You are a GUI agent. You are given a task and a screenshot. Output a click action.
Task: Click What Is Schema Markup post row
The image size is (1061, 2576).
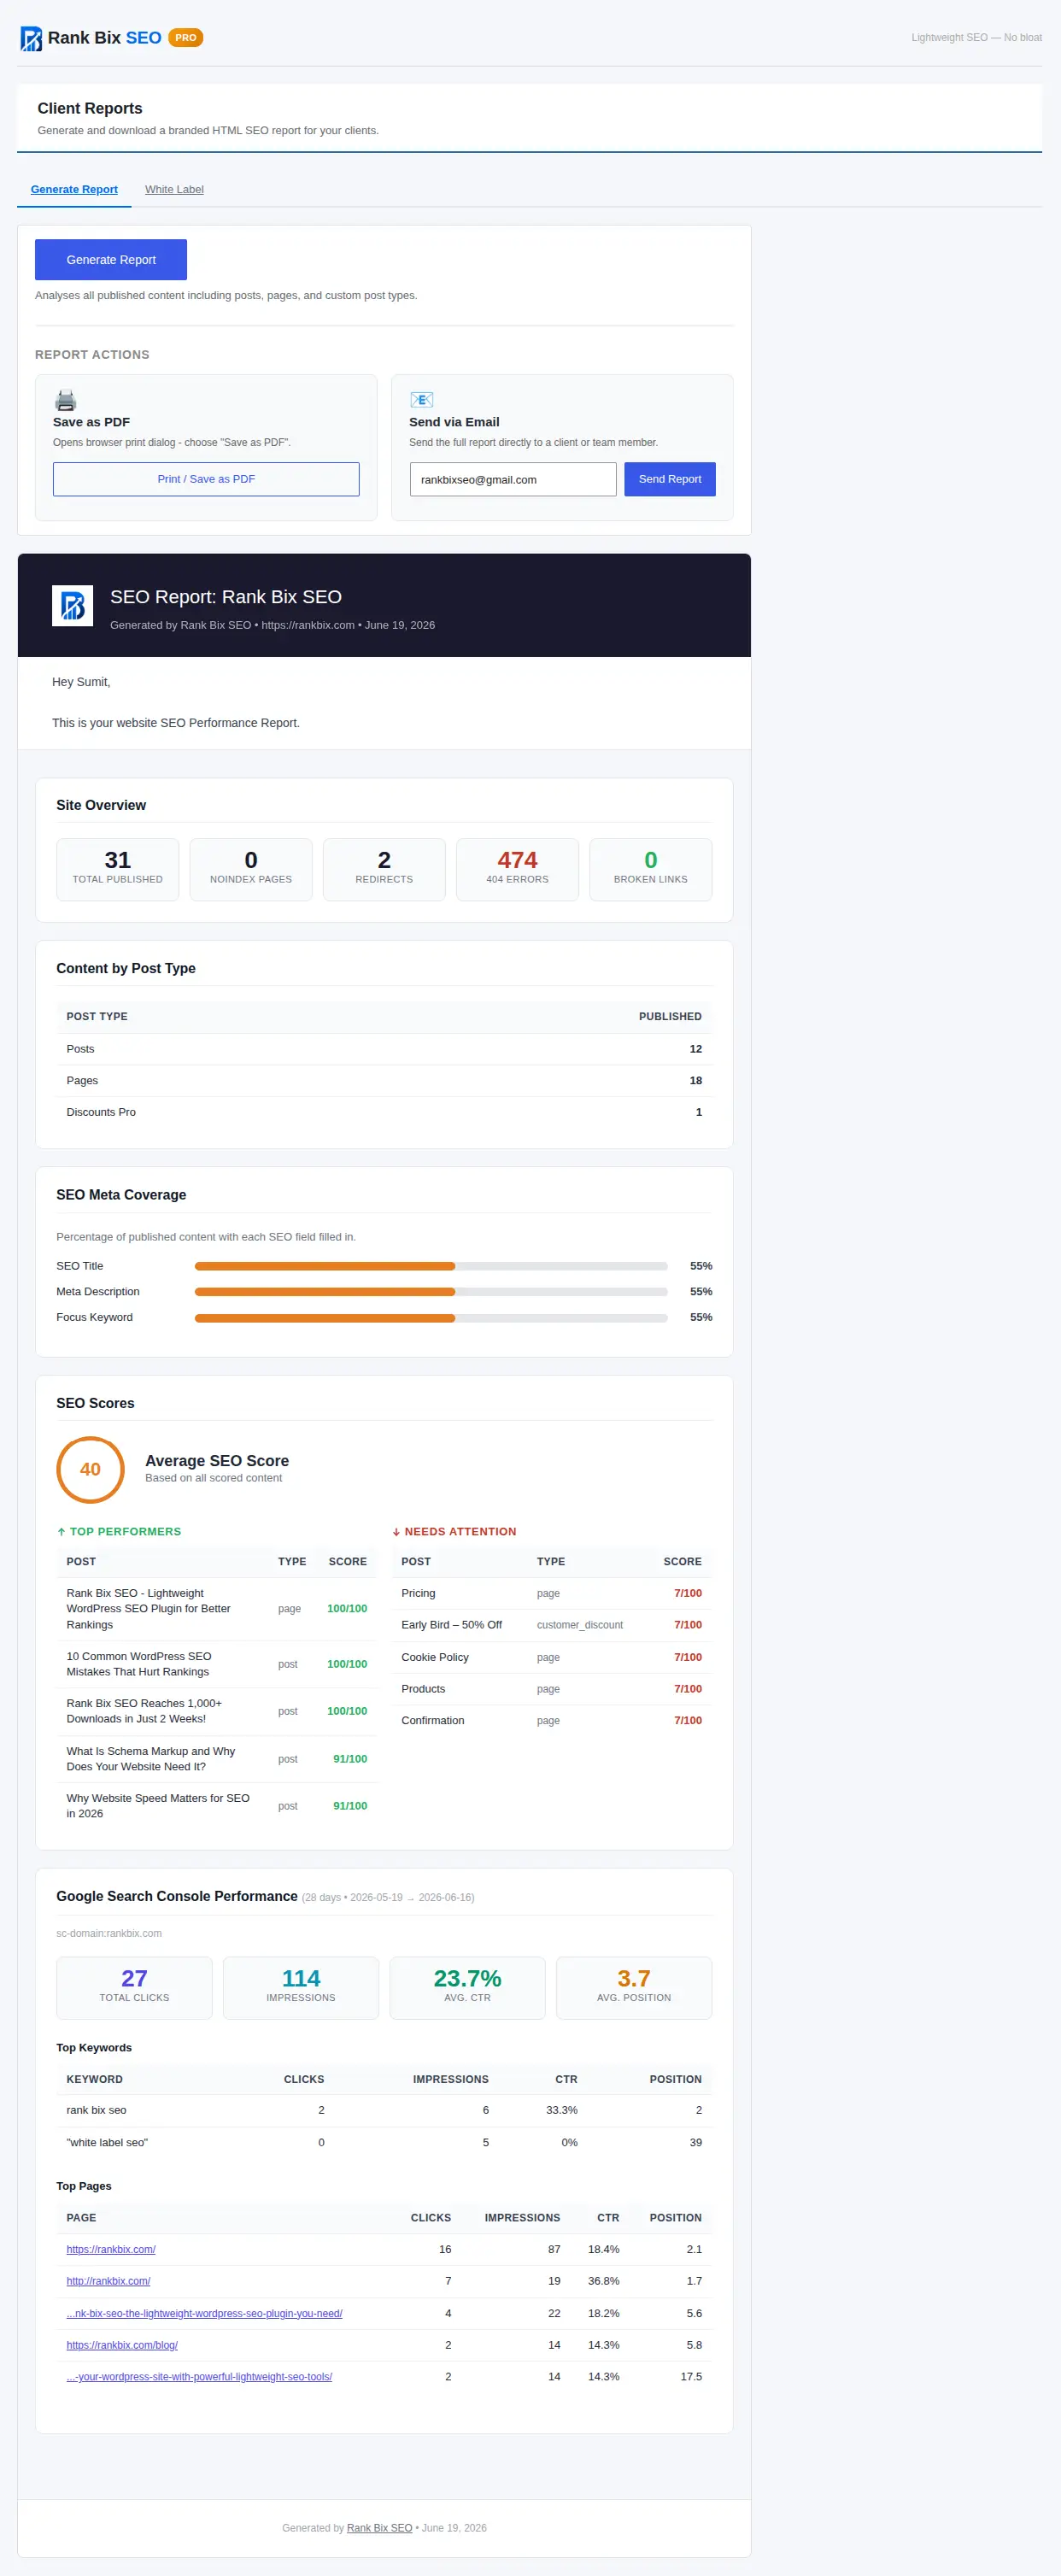point(217,1759)
